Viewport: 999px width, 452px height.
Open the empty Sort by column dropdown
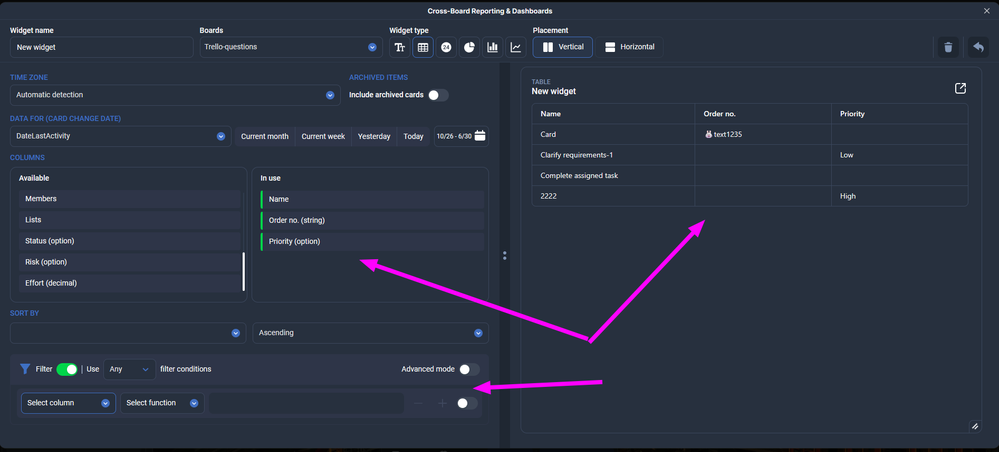point(128,333)
